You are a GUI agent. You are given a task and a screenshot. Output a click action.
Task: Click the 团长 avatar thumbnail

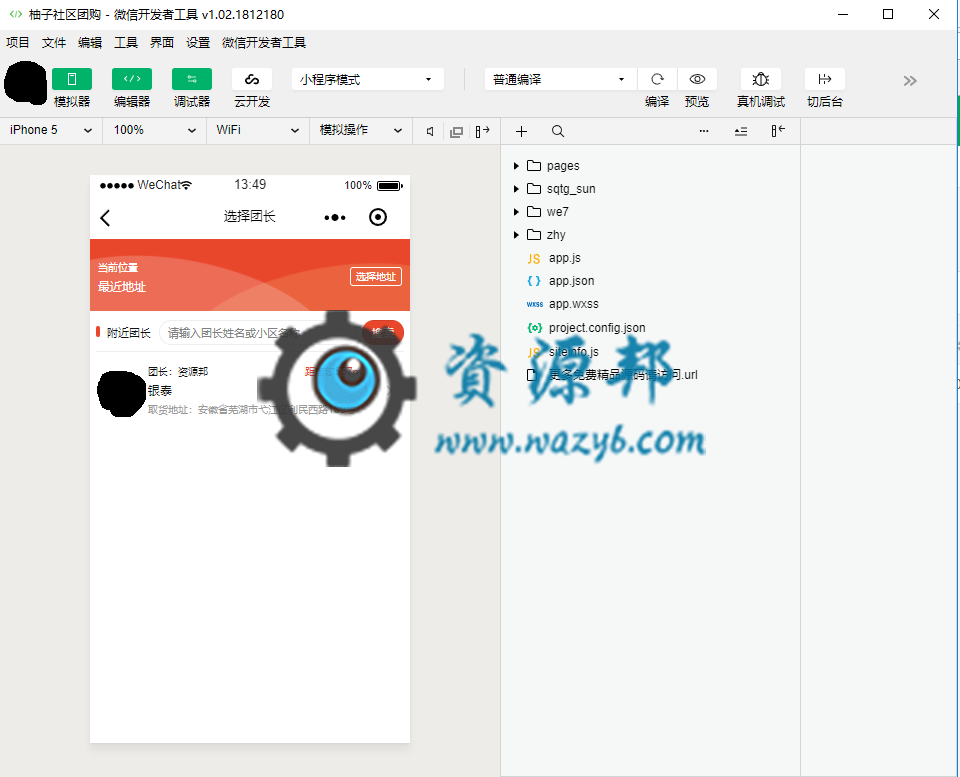click(x=122, y=394)
